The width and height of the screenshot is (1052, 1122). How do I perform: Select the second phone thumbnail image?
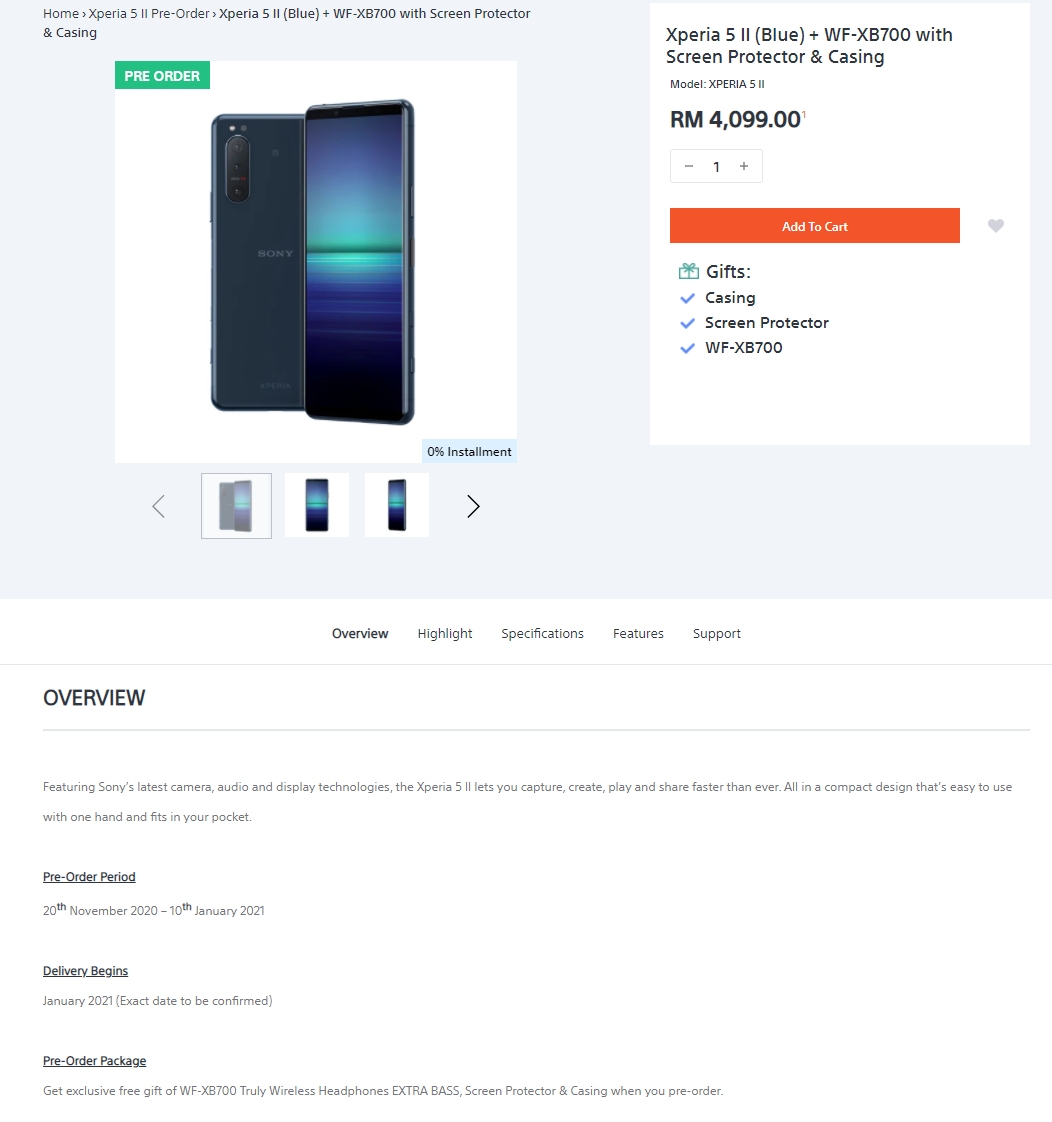[317, 506]
